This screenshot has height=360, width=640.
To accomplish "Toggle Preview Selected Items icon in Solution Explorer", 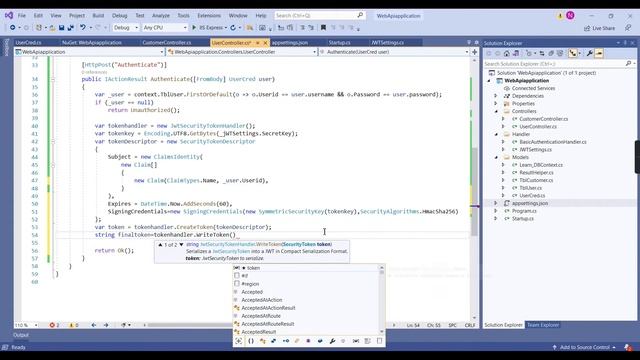I will (x=599, y=53).
